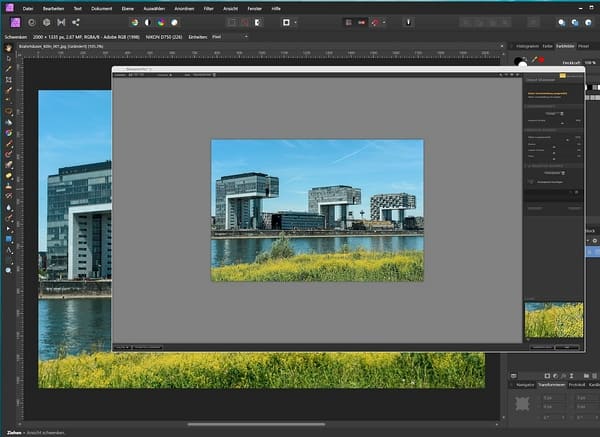Open the Ansicht menu
This screenshot has width=600, height=437.
tap(230, 8)
